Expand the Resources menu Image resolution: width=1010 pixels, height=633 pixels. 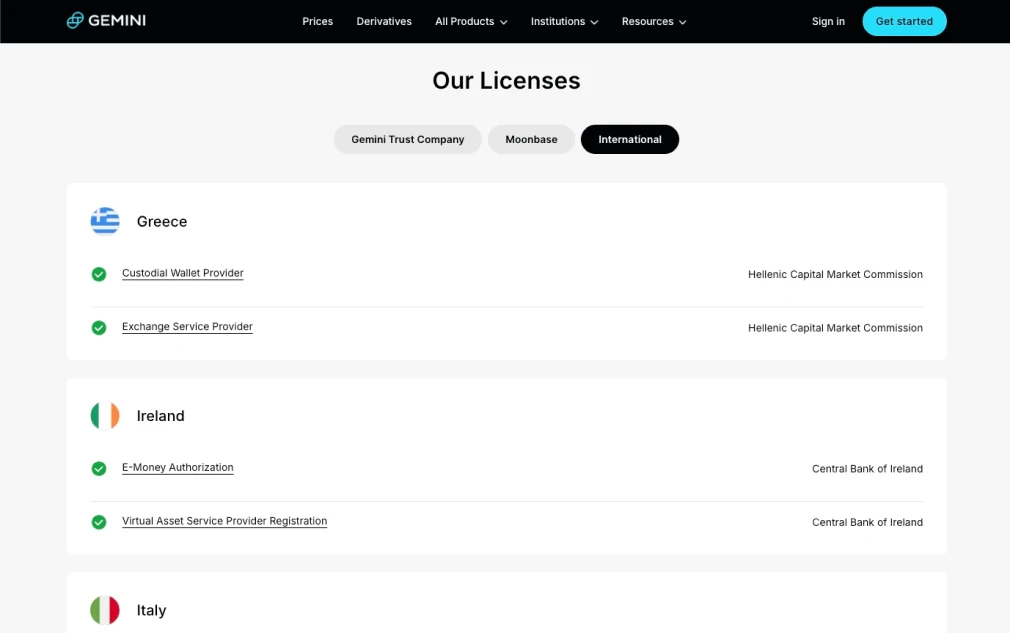point(654,22)
